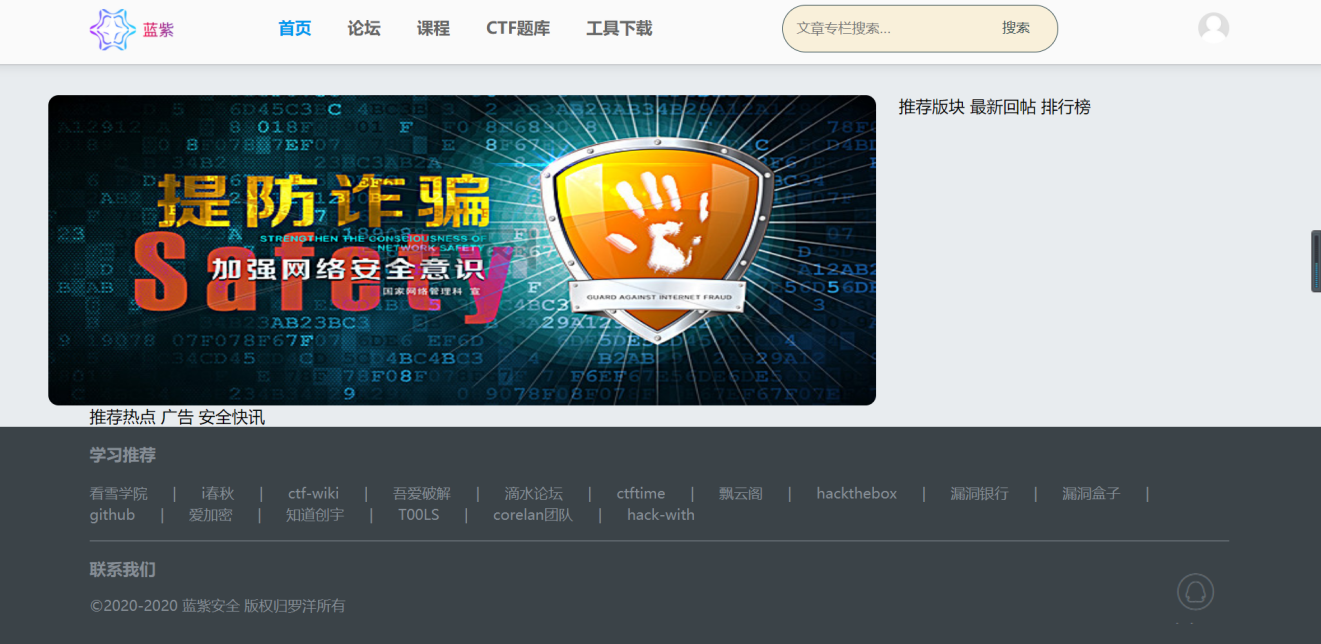The width and height of the screenshot is (1321, 644).
Task: Open the 论坛 navigation item
Action: tap(364, 28)
